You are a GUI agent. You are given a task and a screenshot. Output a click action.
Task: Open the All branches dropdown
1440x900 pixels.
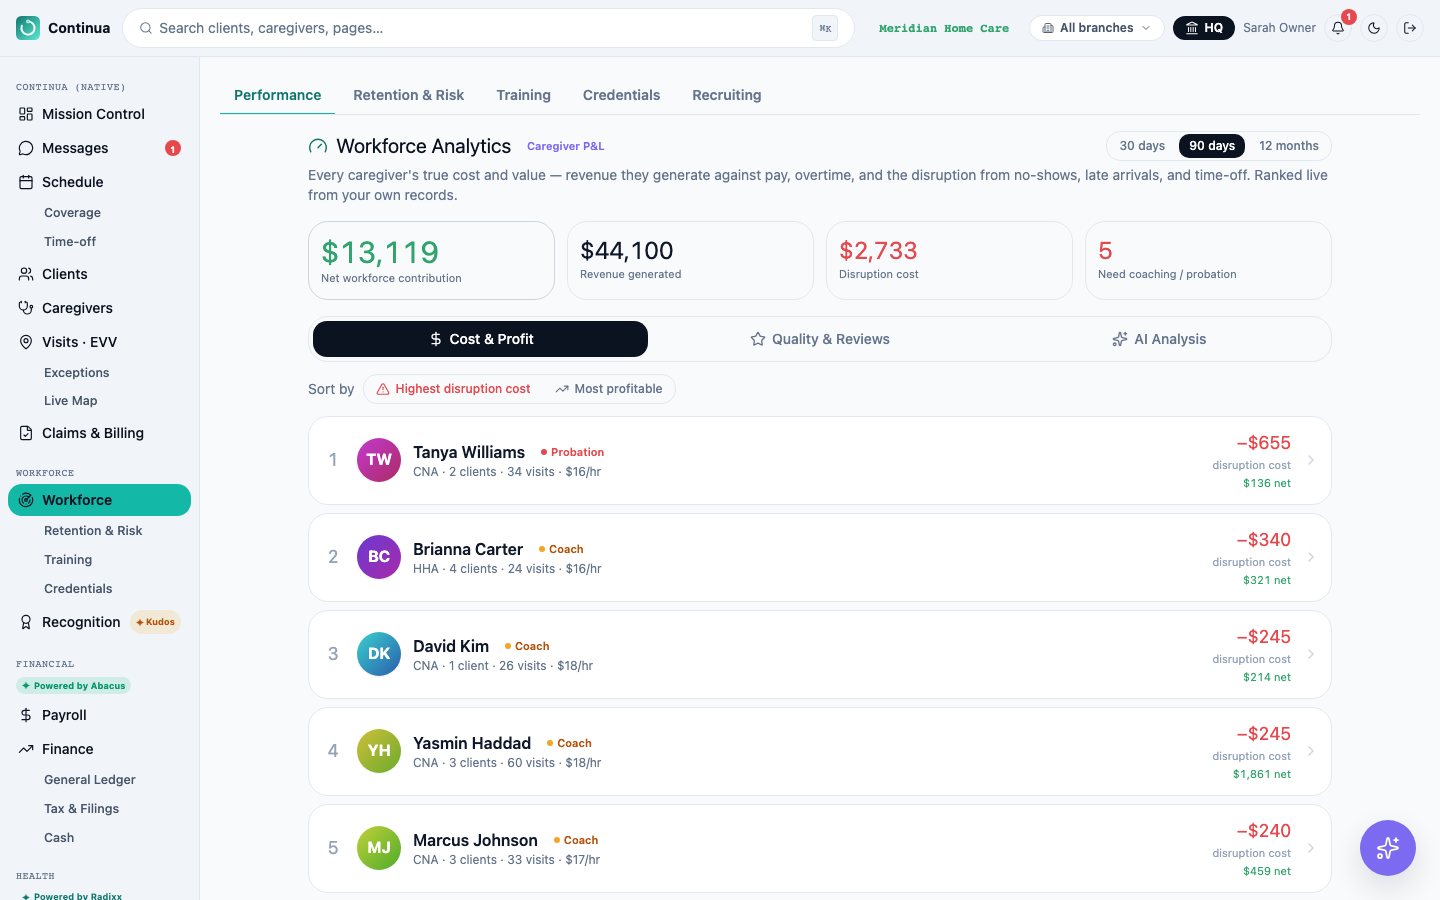tap(1096, 28)
